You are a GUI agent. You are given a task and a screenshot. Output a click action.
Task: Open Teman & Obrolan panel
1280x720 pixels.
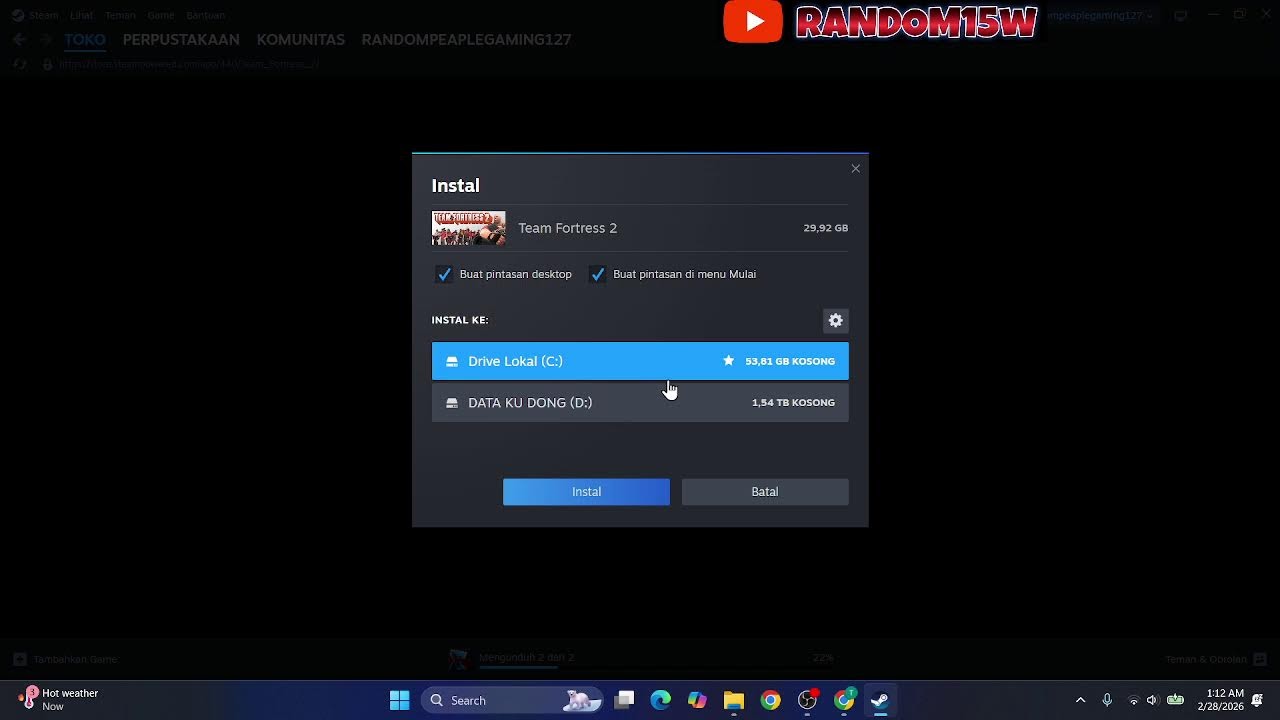coord(1215,659)
